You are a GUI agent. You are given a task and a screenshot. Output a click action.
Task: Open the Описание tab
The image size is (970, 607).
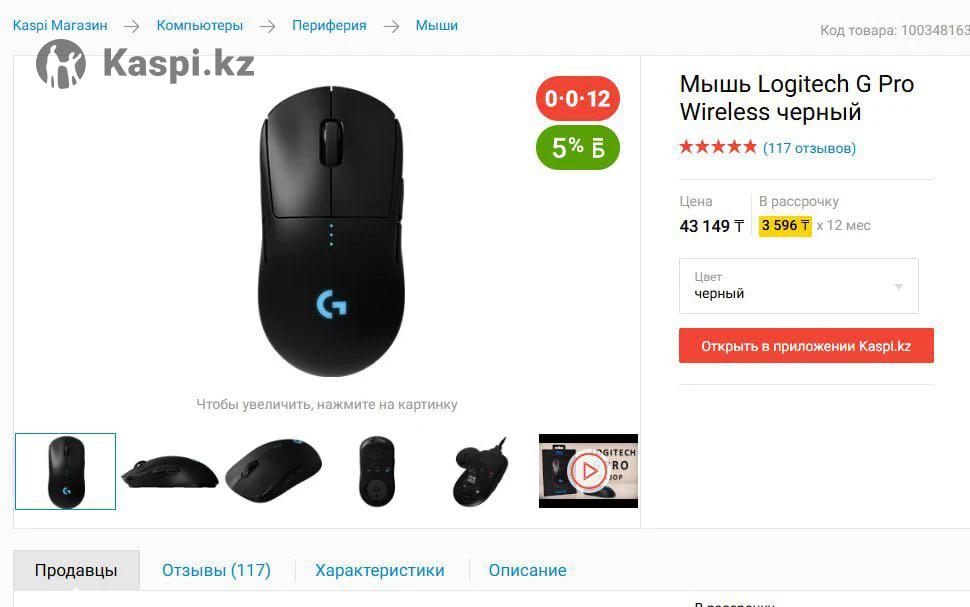point(528,570)
